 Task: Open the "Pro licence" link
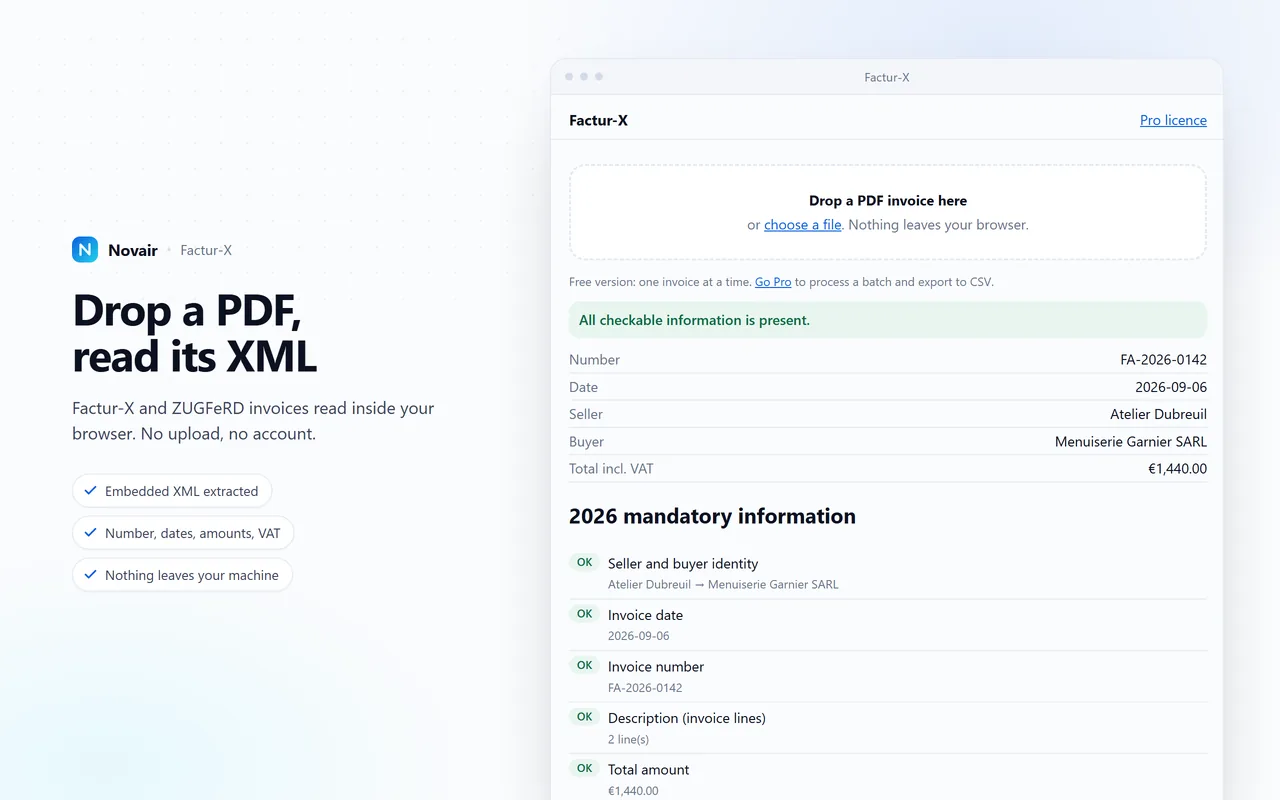1173,120
